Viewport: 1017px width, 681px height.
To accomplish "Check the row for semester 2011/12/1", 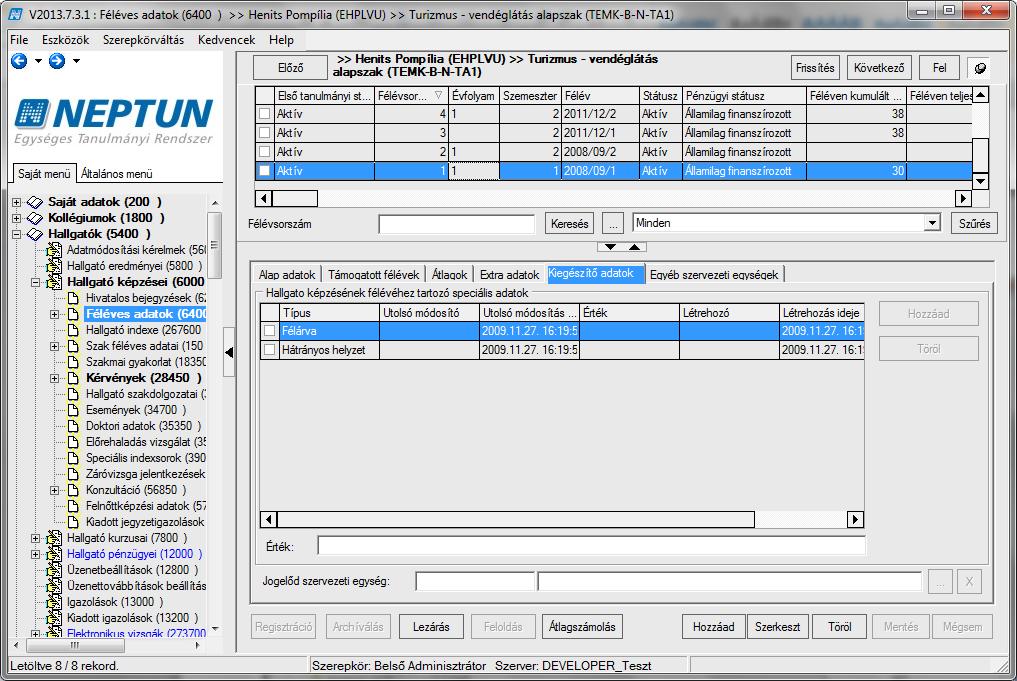I will [x=264, y=133].
